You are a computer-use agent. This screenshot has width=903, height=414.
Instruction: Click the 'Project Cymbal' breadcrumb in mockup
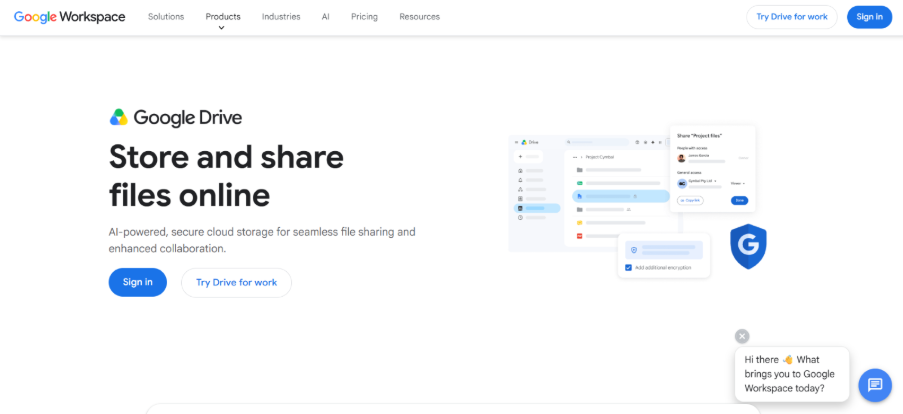(600, 157)
